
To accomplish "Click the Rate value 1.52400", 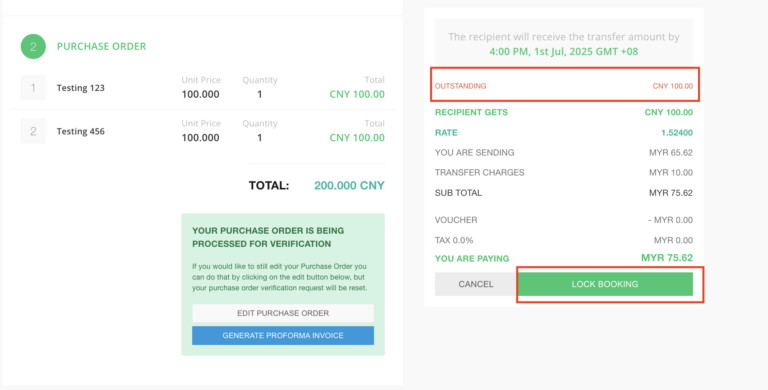I will tap(677, 132).
